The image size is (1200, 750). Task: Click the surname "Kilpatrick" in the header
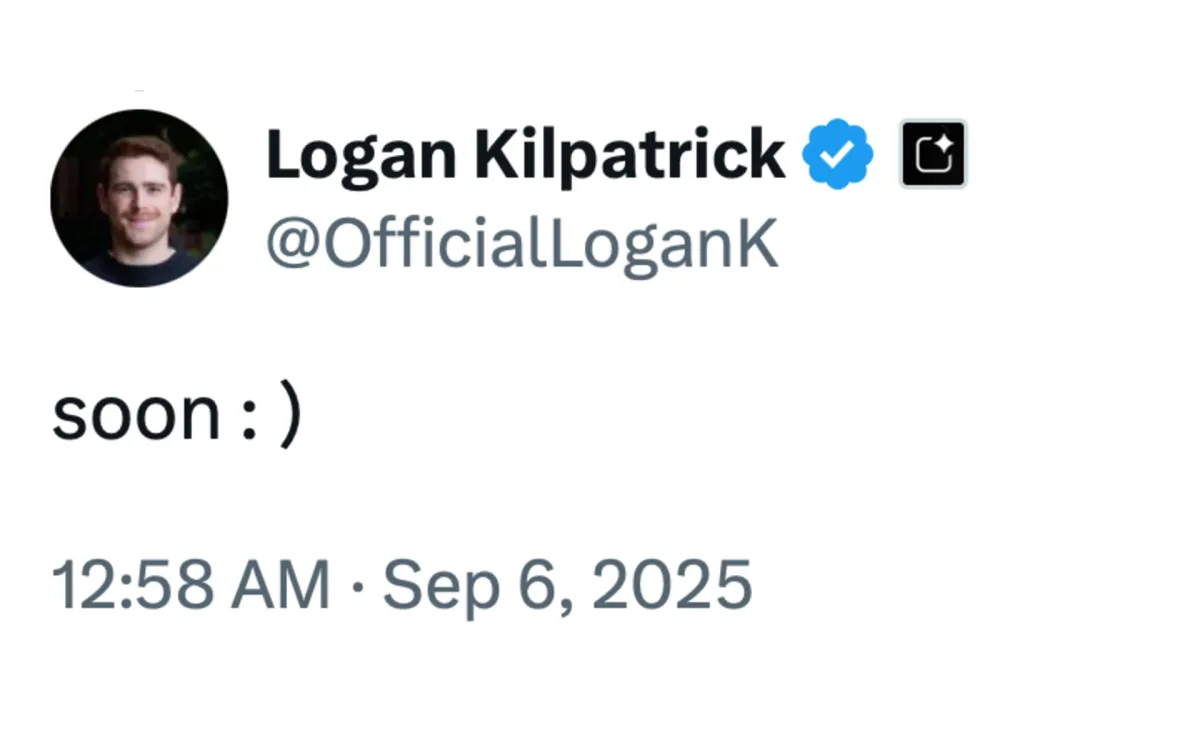point(629,156)
